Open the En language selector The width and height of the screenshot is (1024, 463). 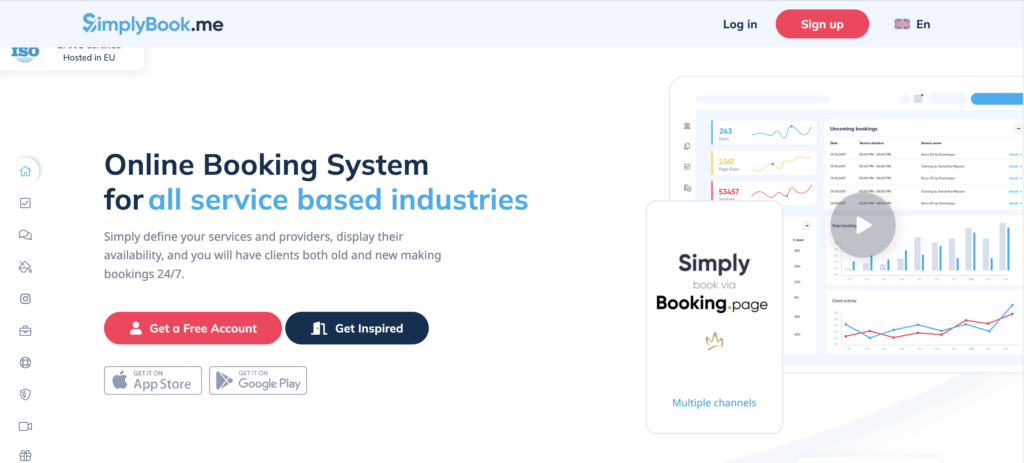click(923, 24)
